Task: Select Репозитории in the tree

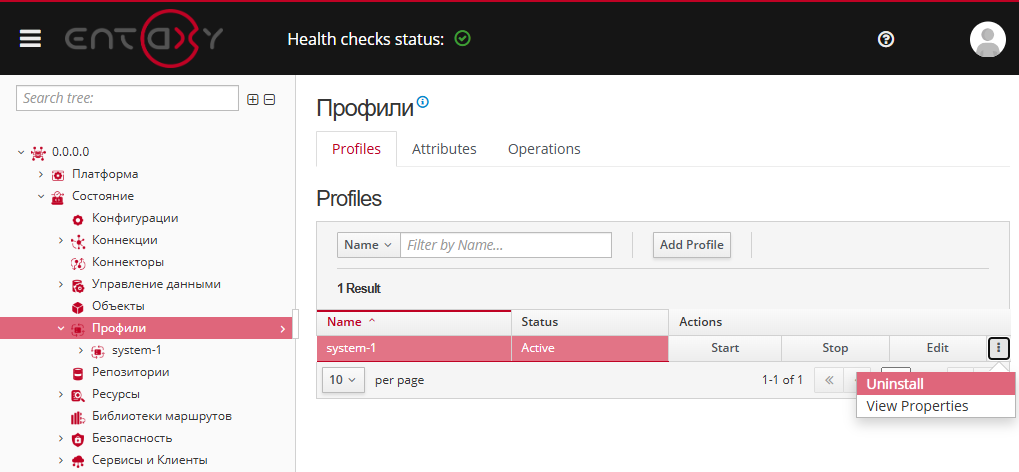Action: click(131, 373)
